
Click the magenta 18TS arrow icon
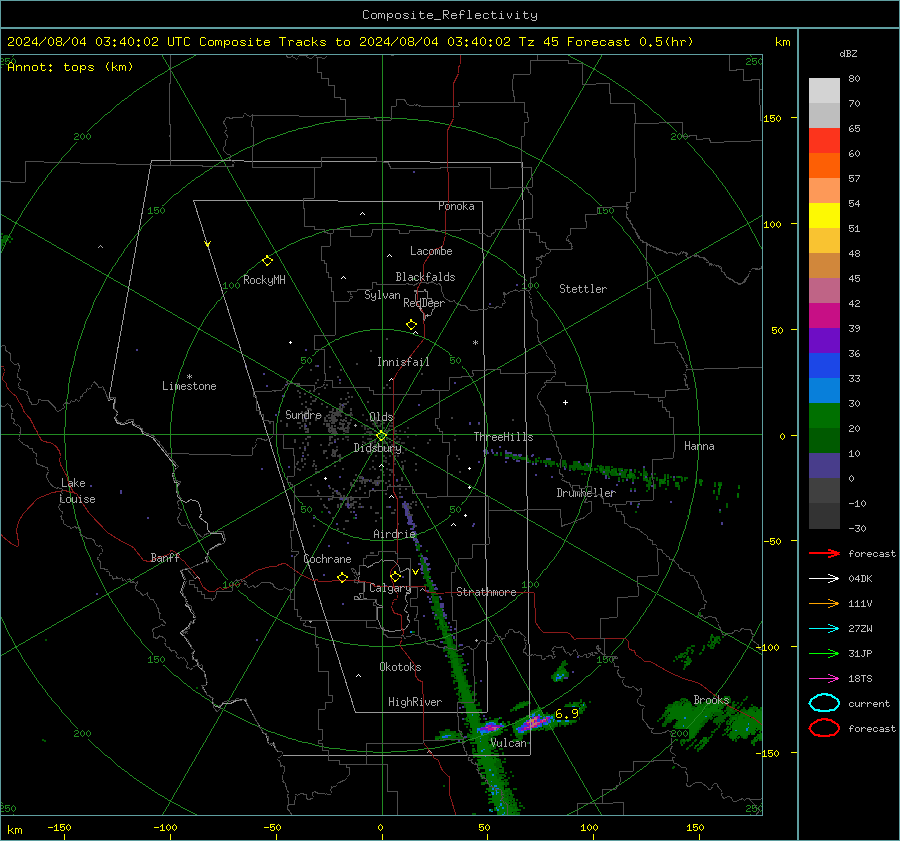(x=824, y=679)
